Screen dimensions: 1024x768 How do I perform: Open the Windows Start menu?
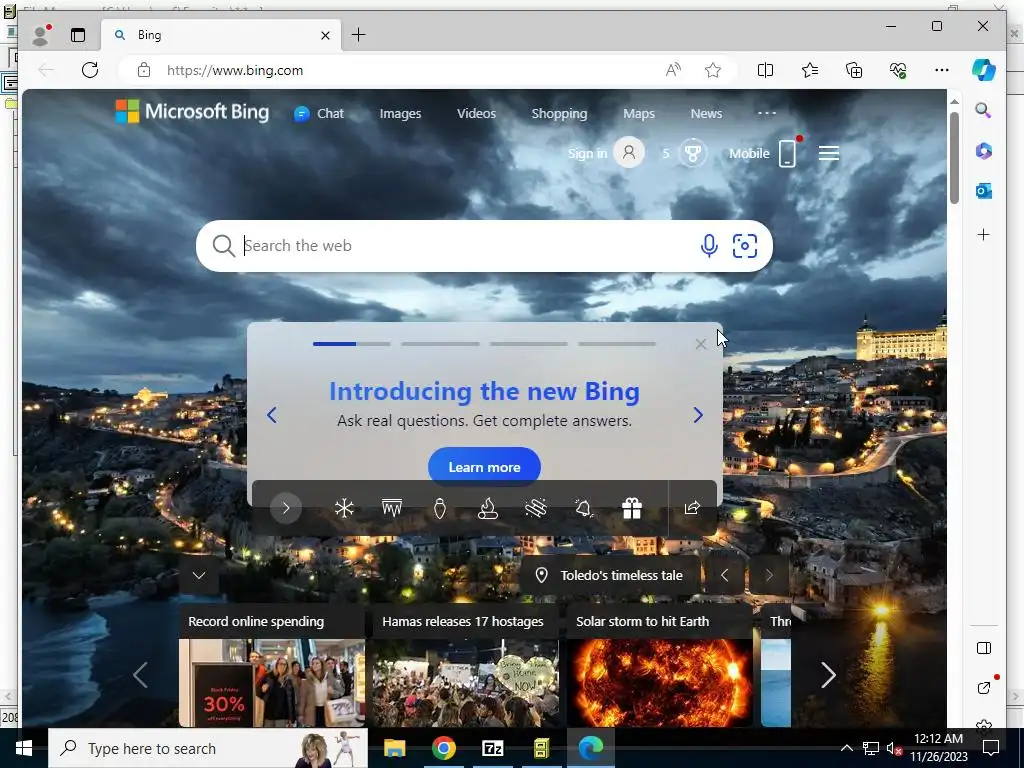pos(24,748)
